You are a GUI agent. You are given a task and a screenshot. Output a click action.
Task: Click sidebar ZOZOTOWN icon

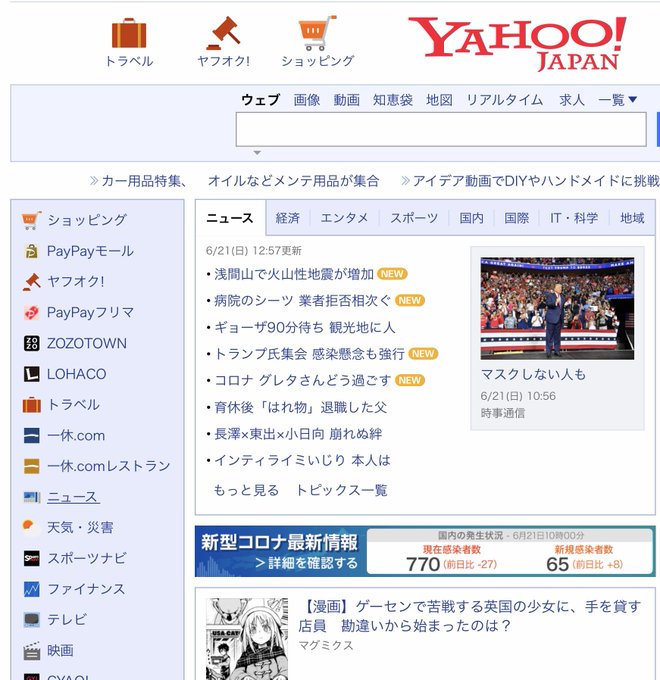pos(32,343)
